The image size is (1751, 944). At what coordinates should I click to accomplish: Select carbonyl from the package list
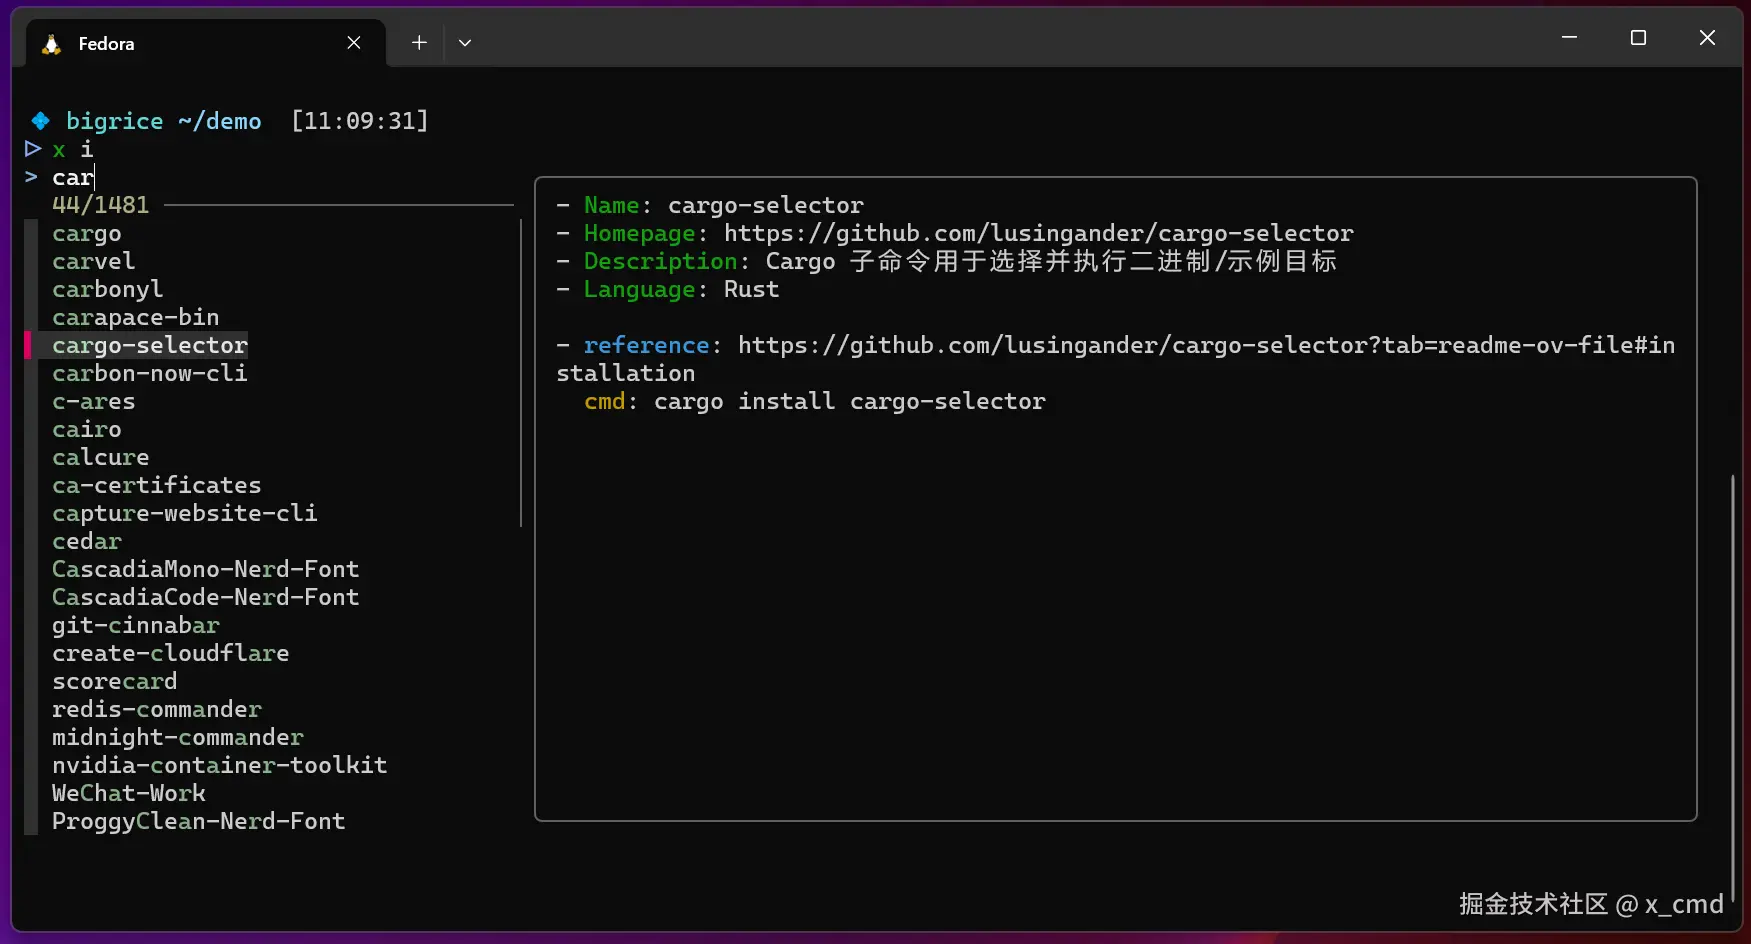107,289
